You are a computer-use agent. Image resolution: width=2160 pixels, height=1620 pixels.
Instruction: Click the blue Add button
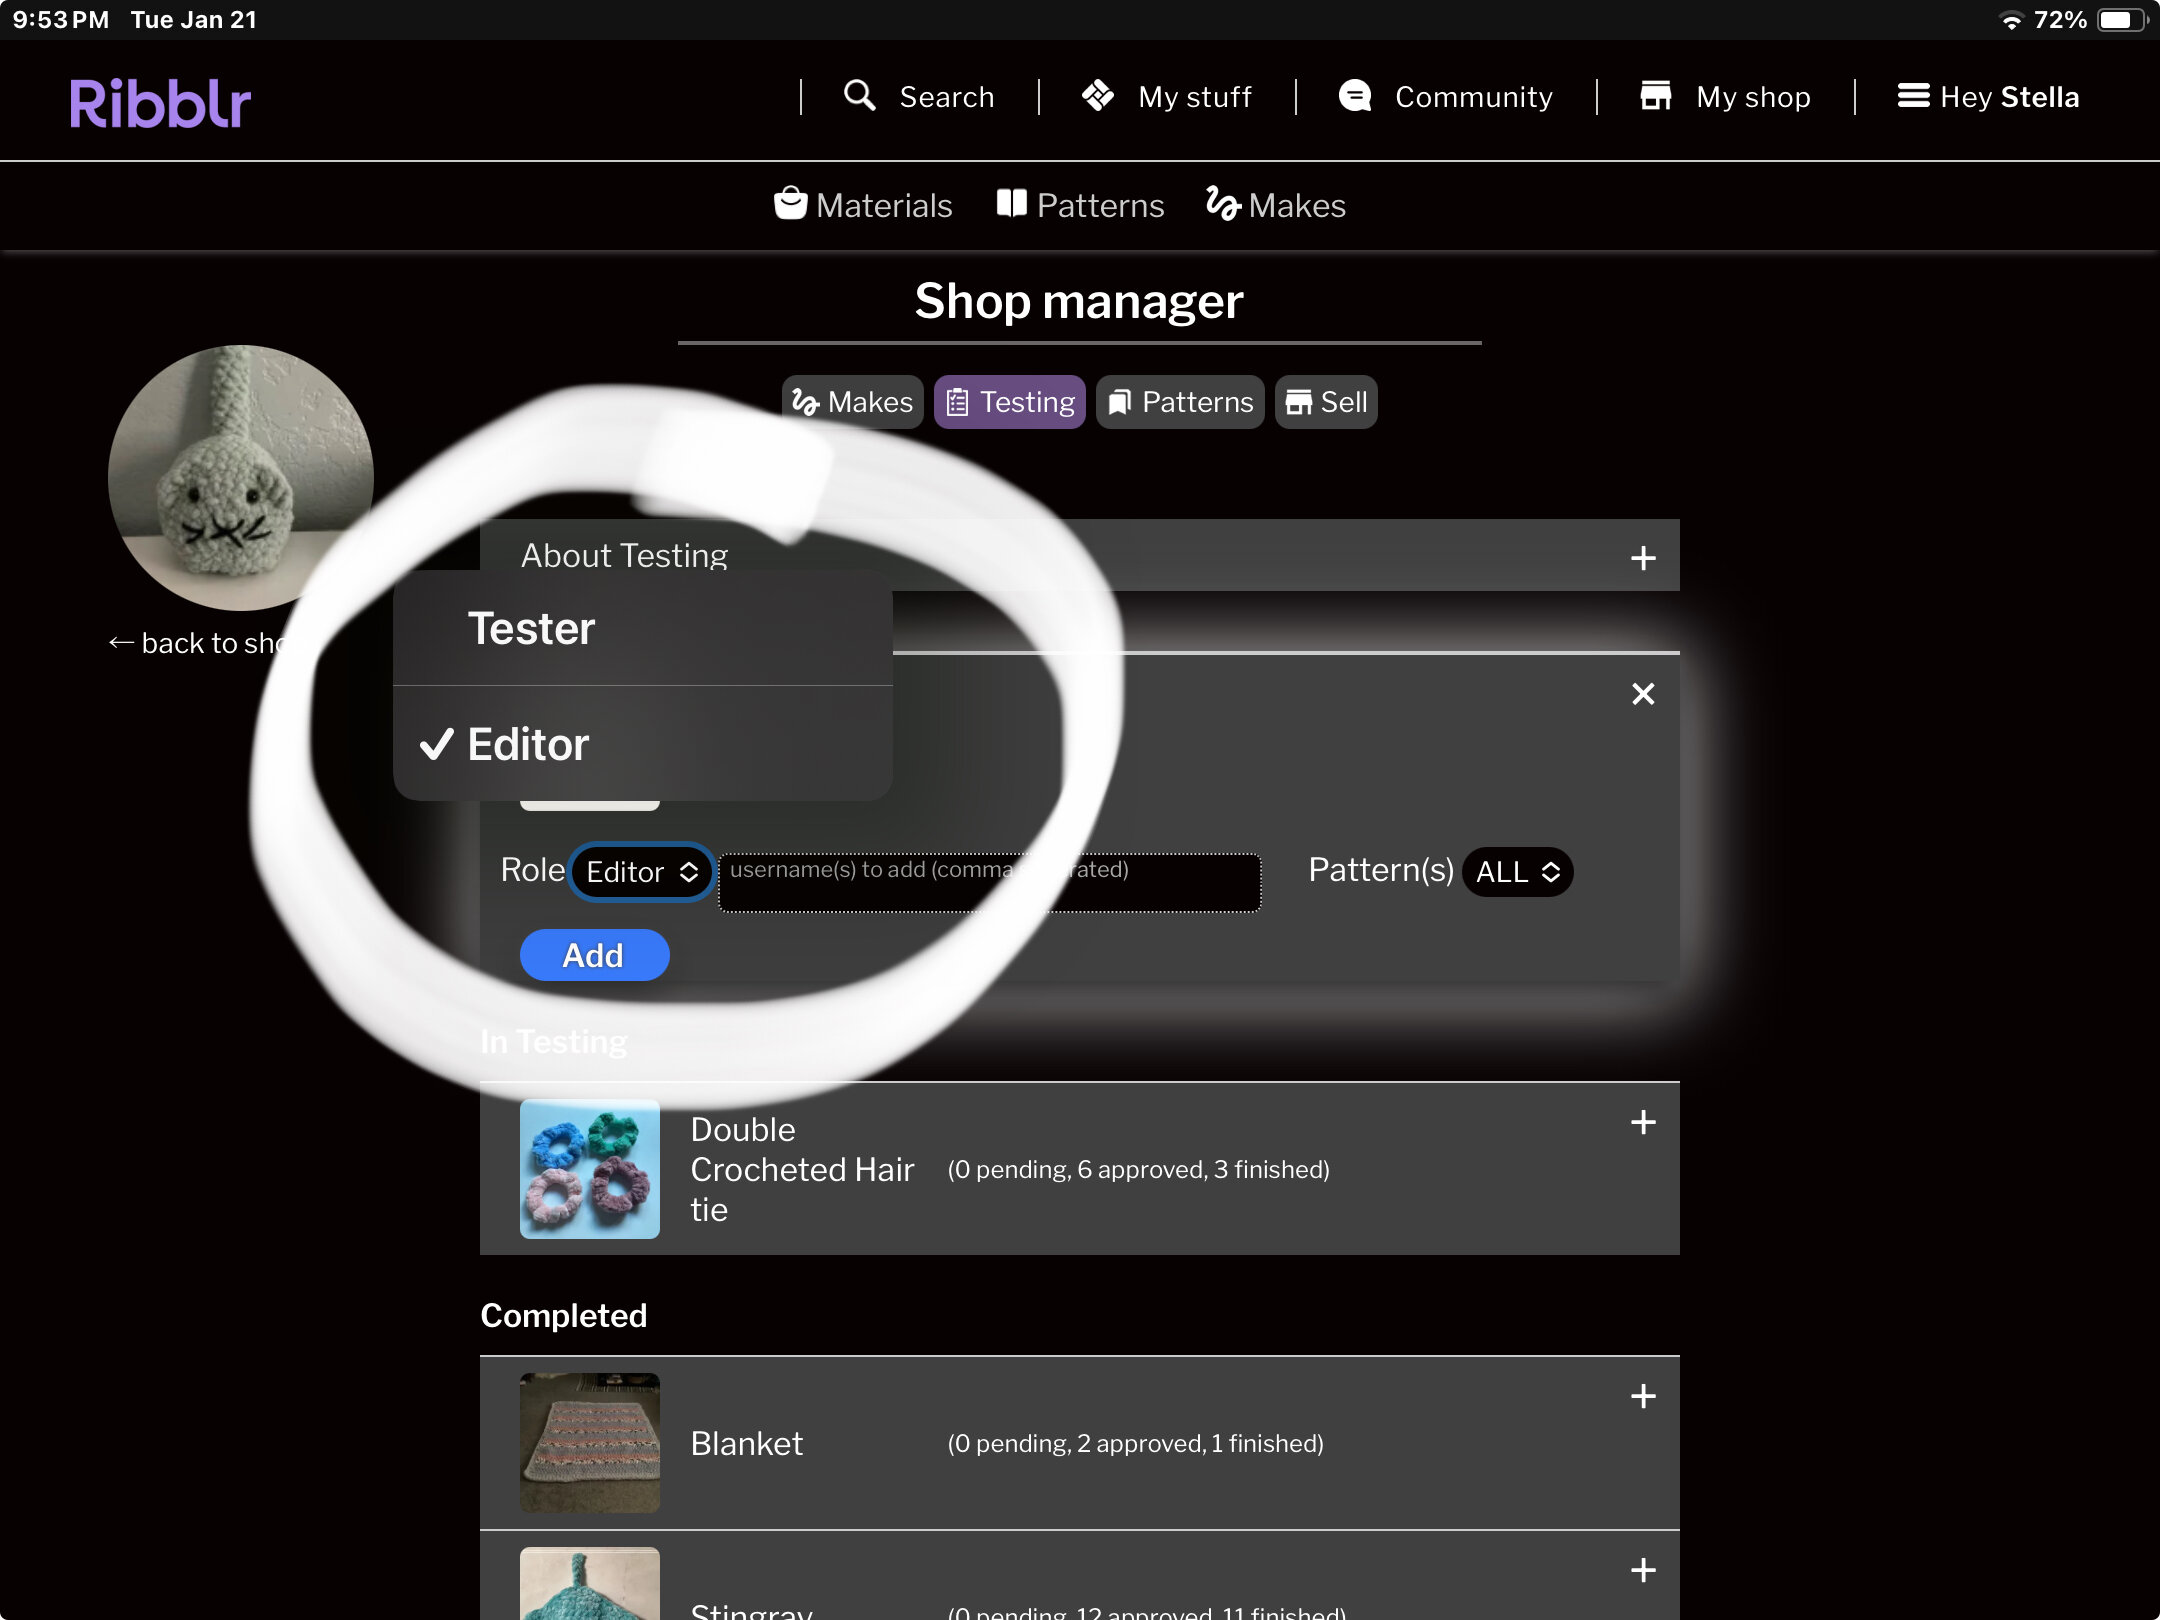click(x=594, y=955)
